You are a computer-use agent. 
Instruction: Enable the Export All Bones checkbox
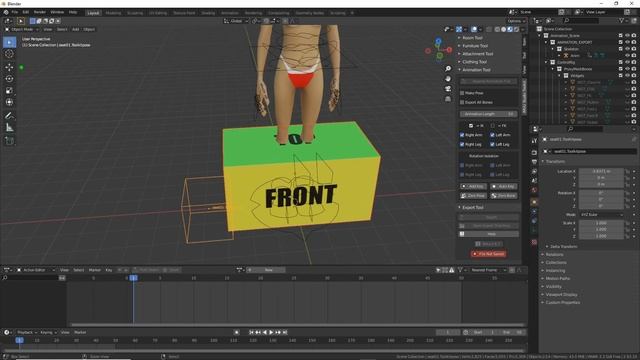(x=462, y=102)
